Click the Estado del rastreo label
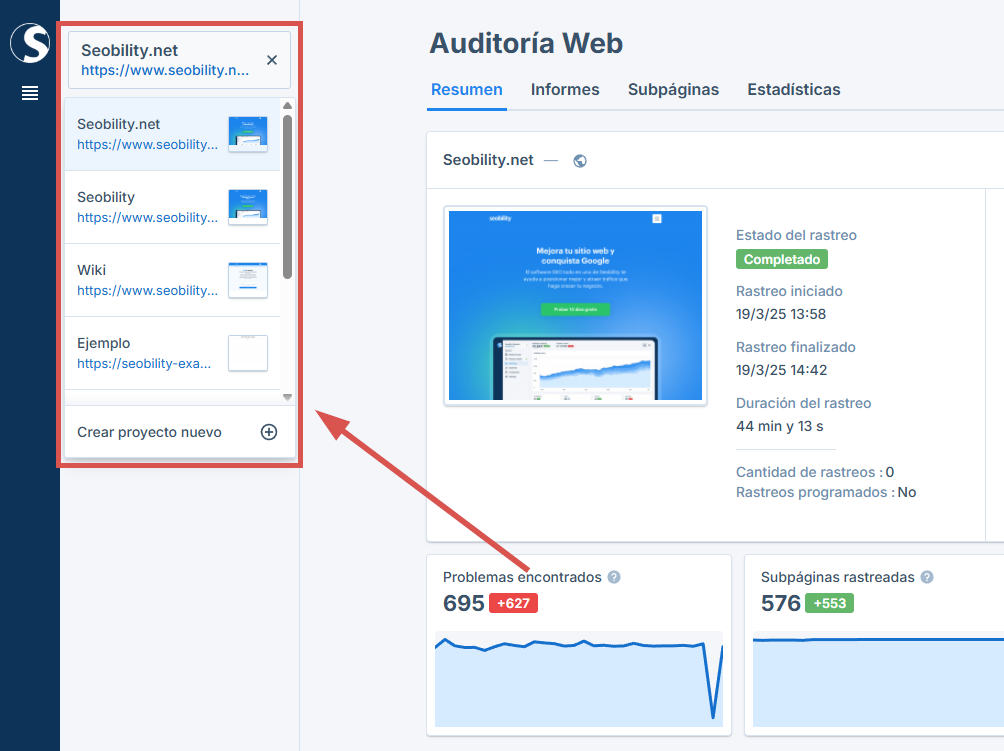The image size is (1004, 751). point(797,235)
